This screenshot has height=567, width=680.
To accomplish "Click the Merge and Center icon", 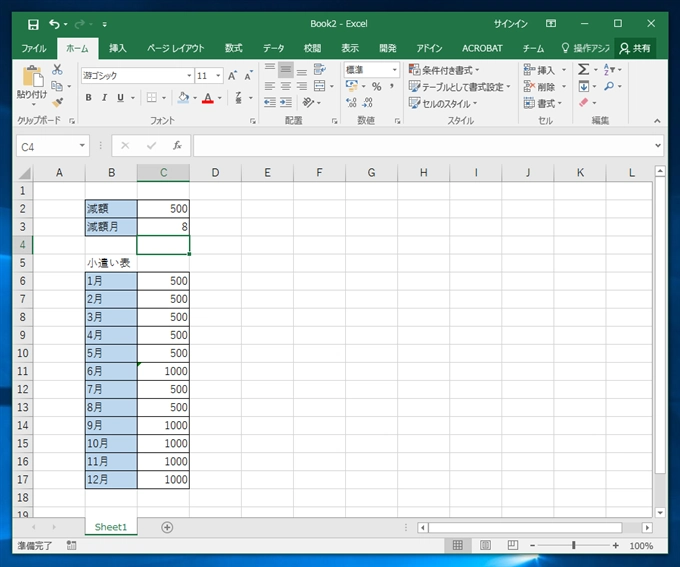I will click(x=320, y=86).
